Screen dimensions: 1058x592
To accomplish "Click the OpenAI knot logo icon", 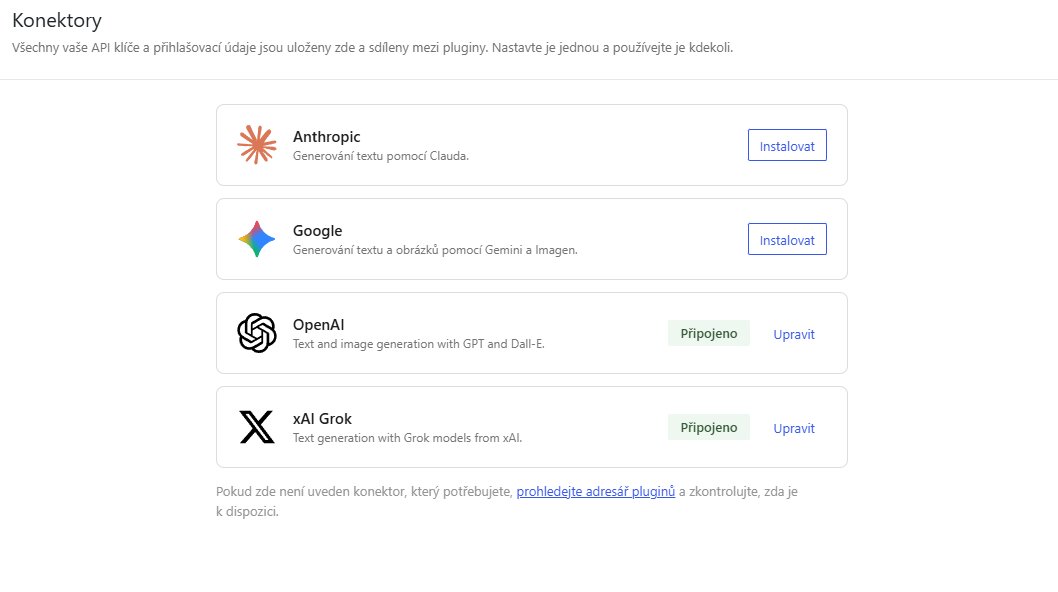I will (x=257, y=333).
